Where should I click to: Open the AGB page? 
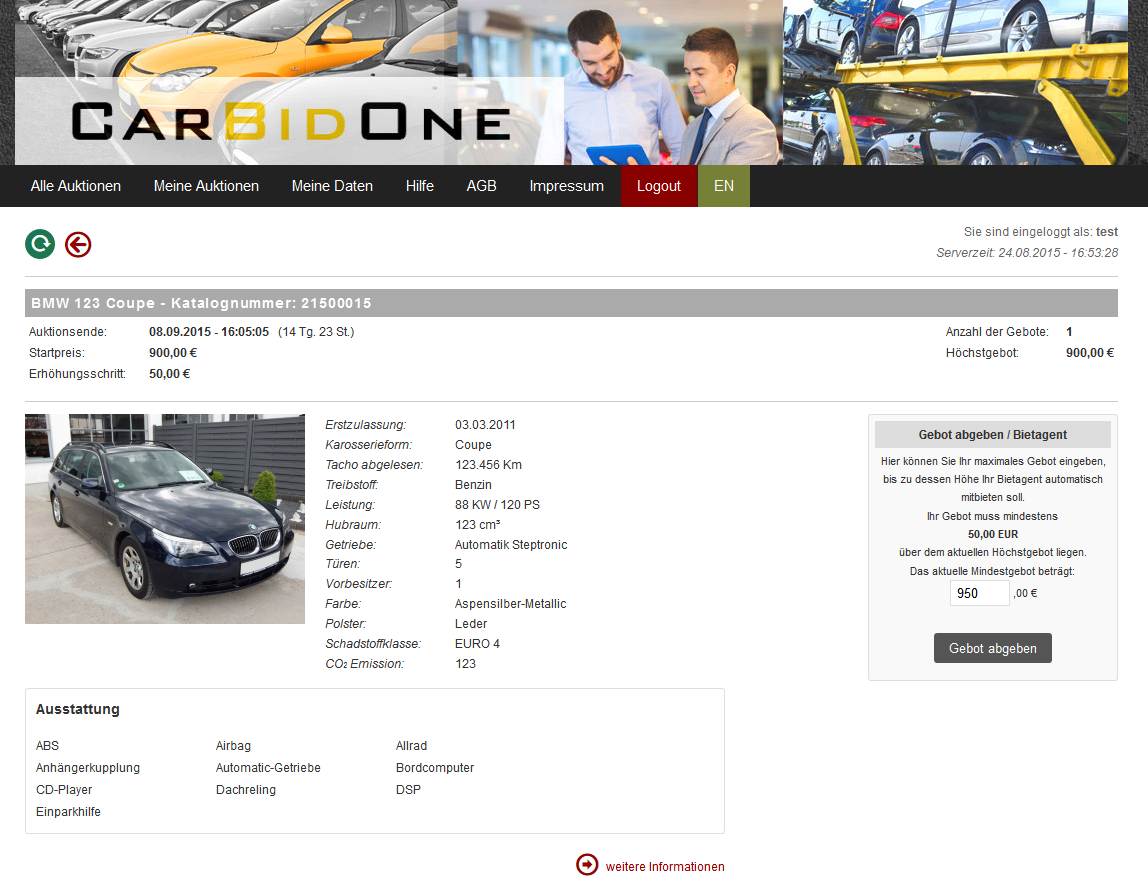tap(482, 186)
